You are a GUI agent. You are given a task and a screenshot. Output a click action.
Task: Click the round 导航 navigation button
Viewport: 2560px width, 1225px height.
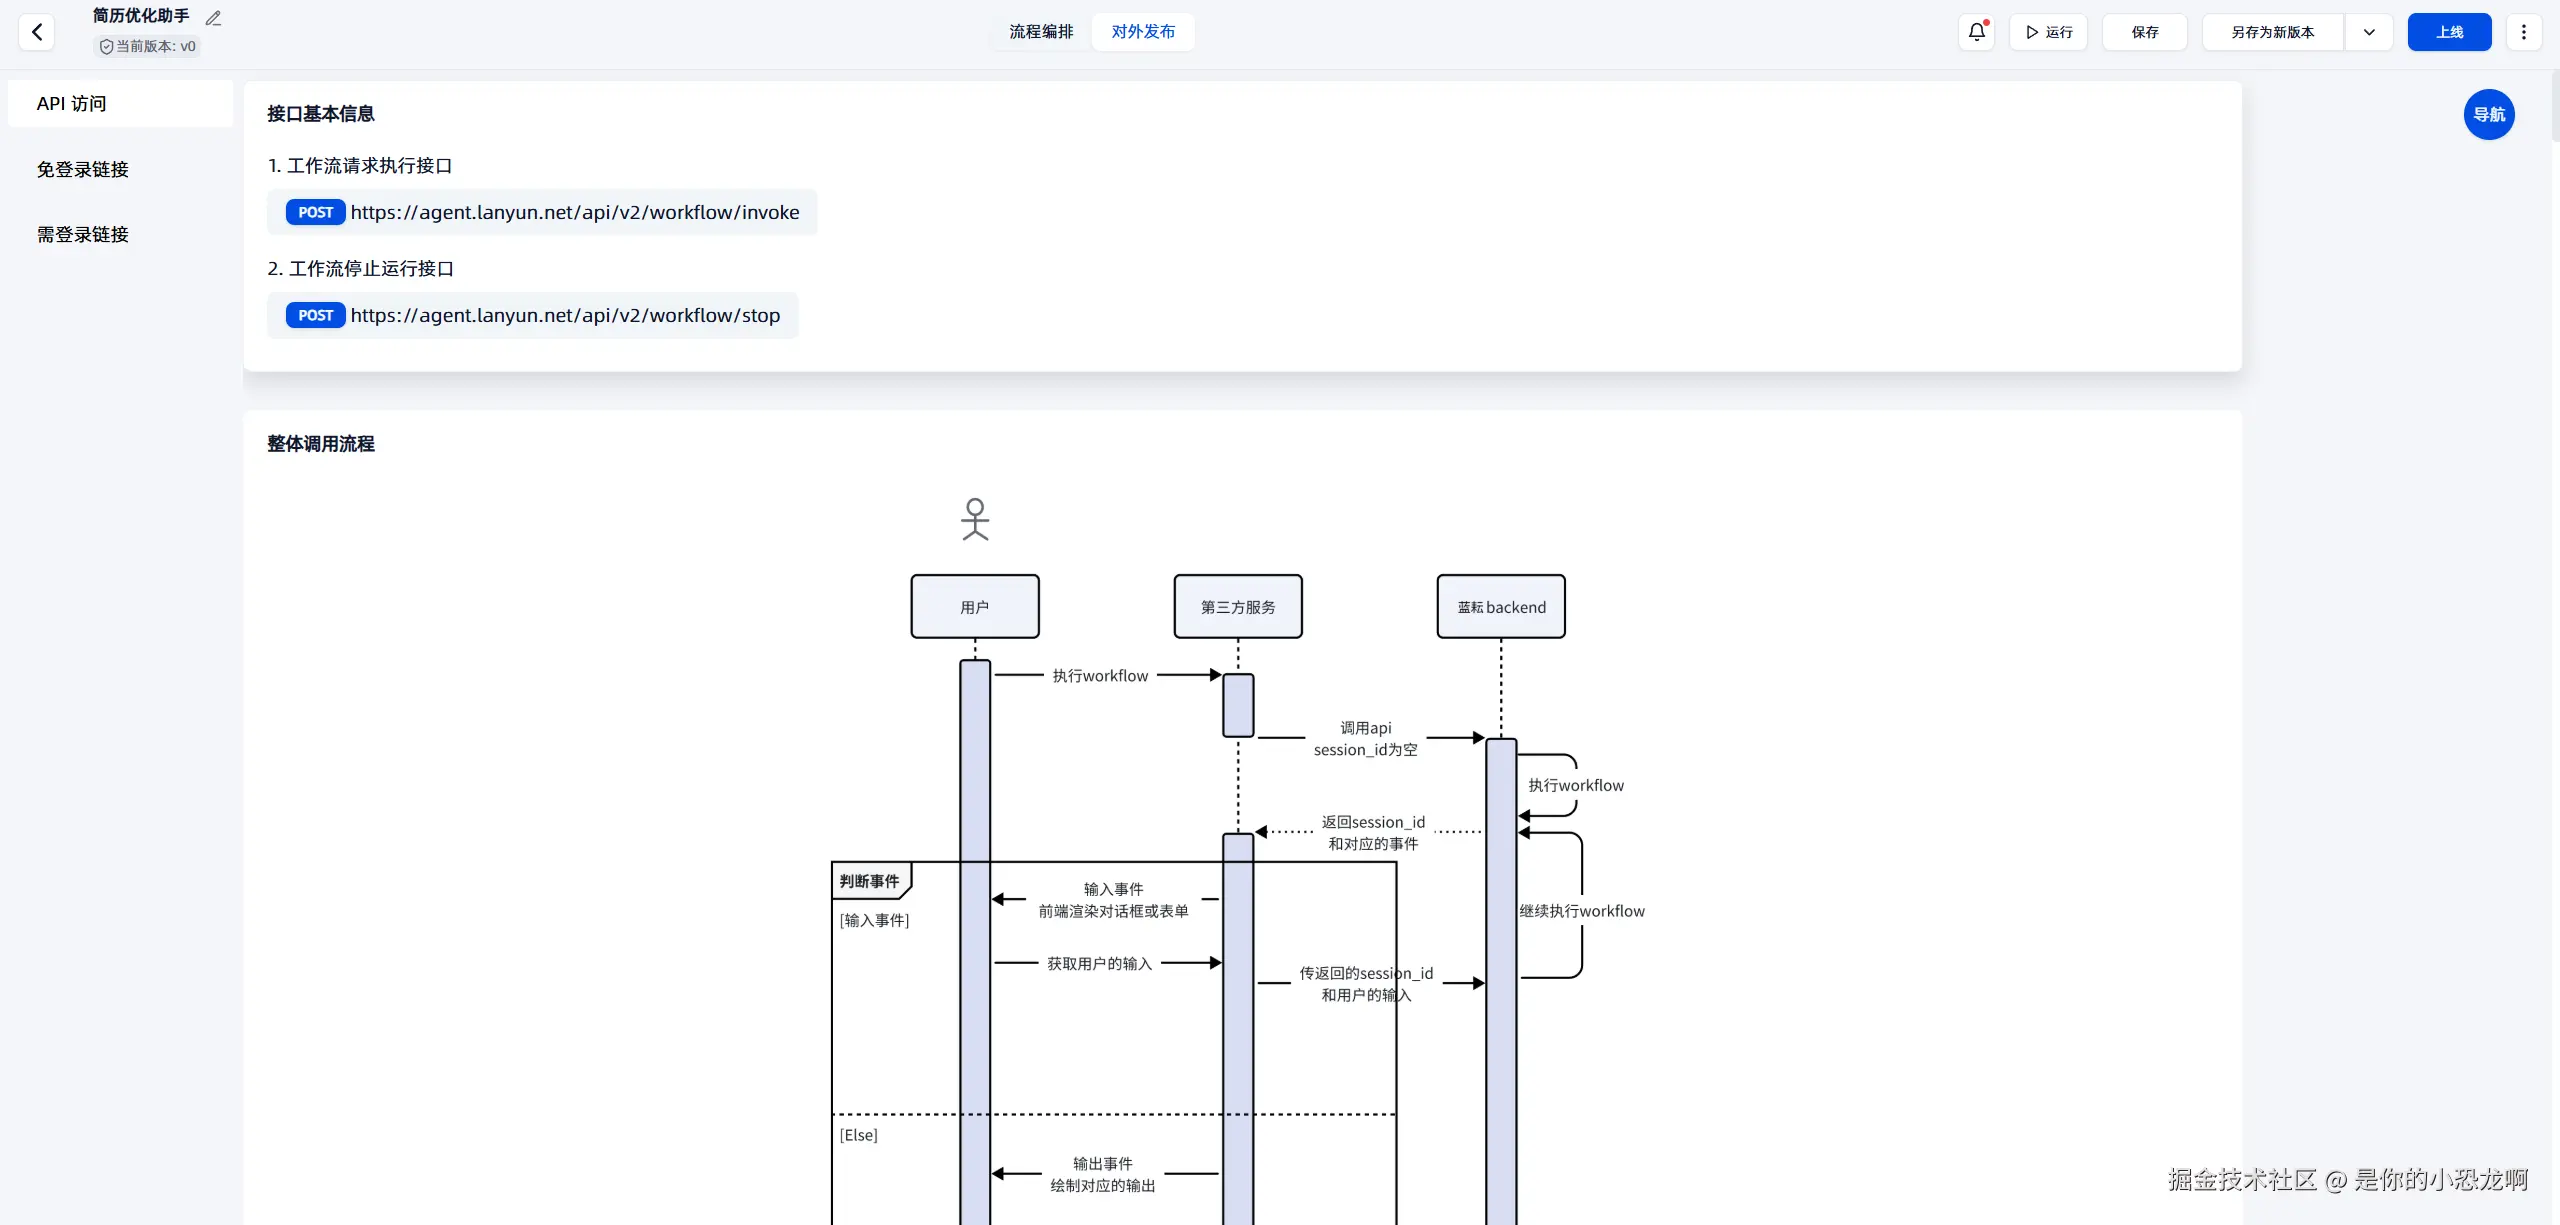pyautogui.click(x=2488, y=114)
